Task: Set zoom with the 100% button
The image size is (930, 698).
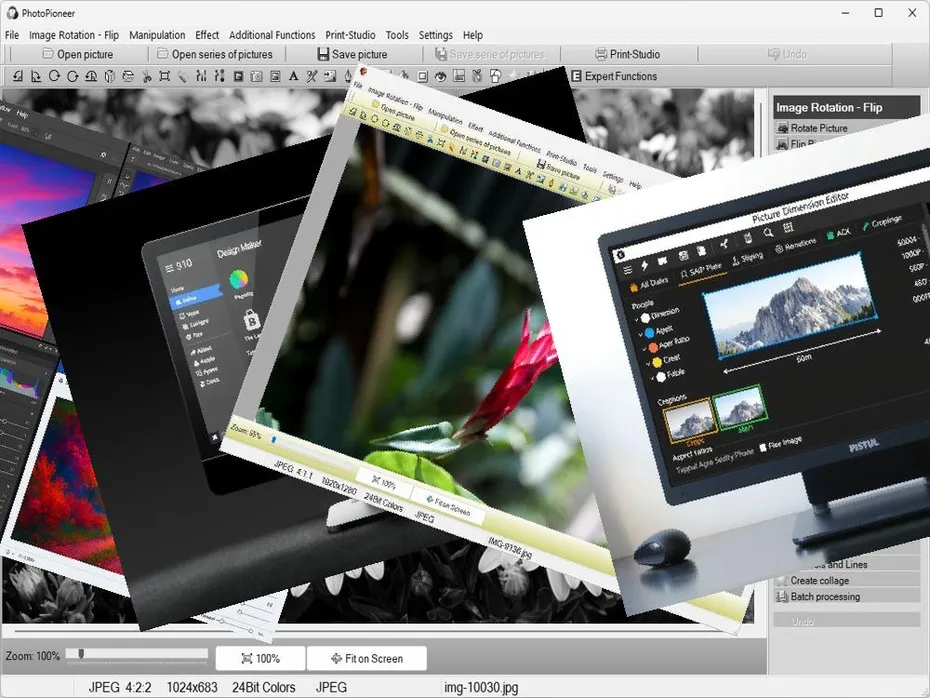Action: [259, 658]
